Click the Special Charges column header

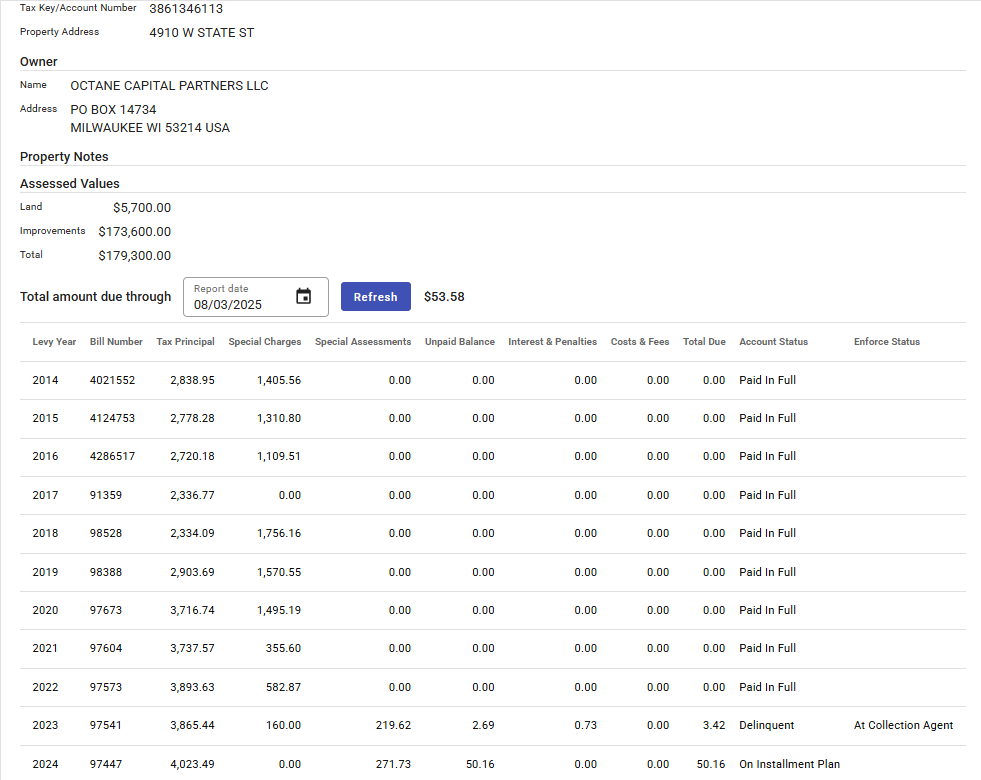pos(264,342)
